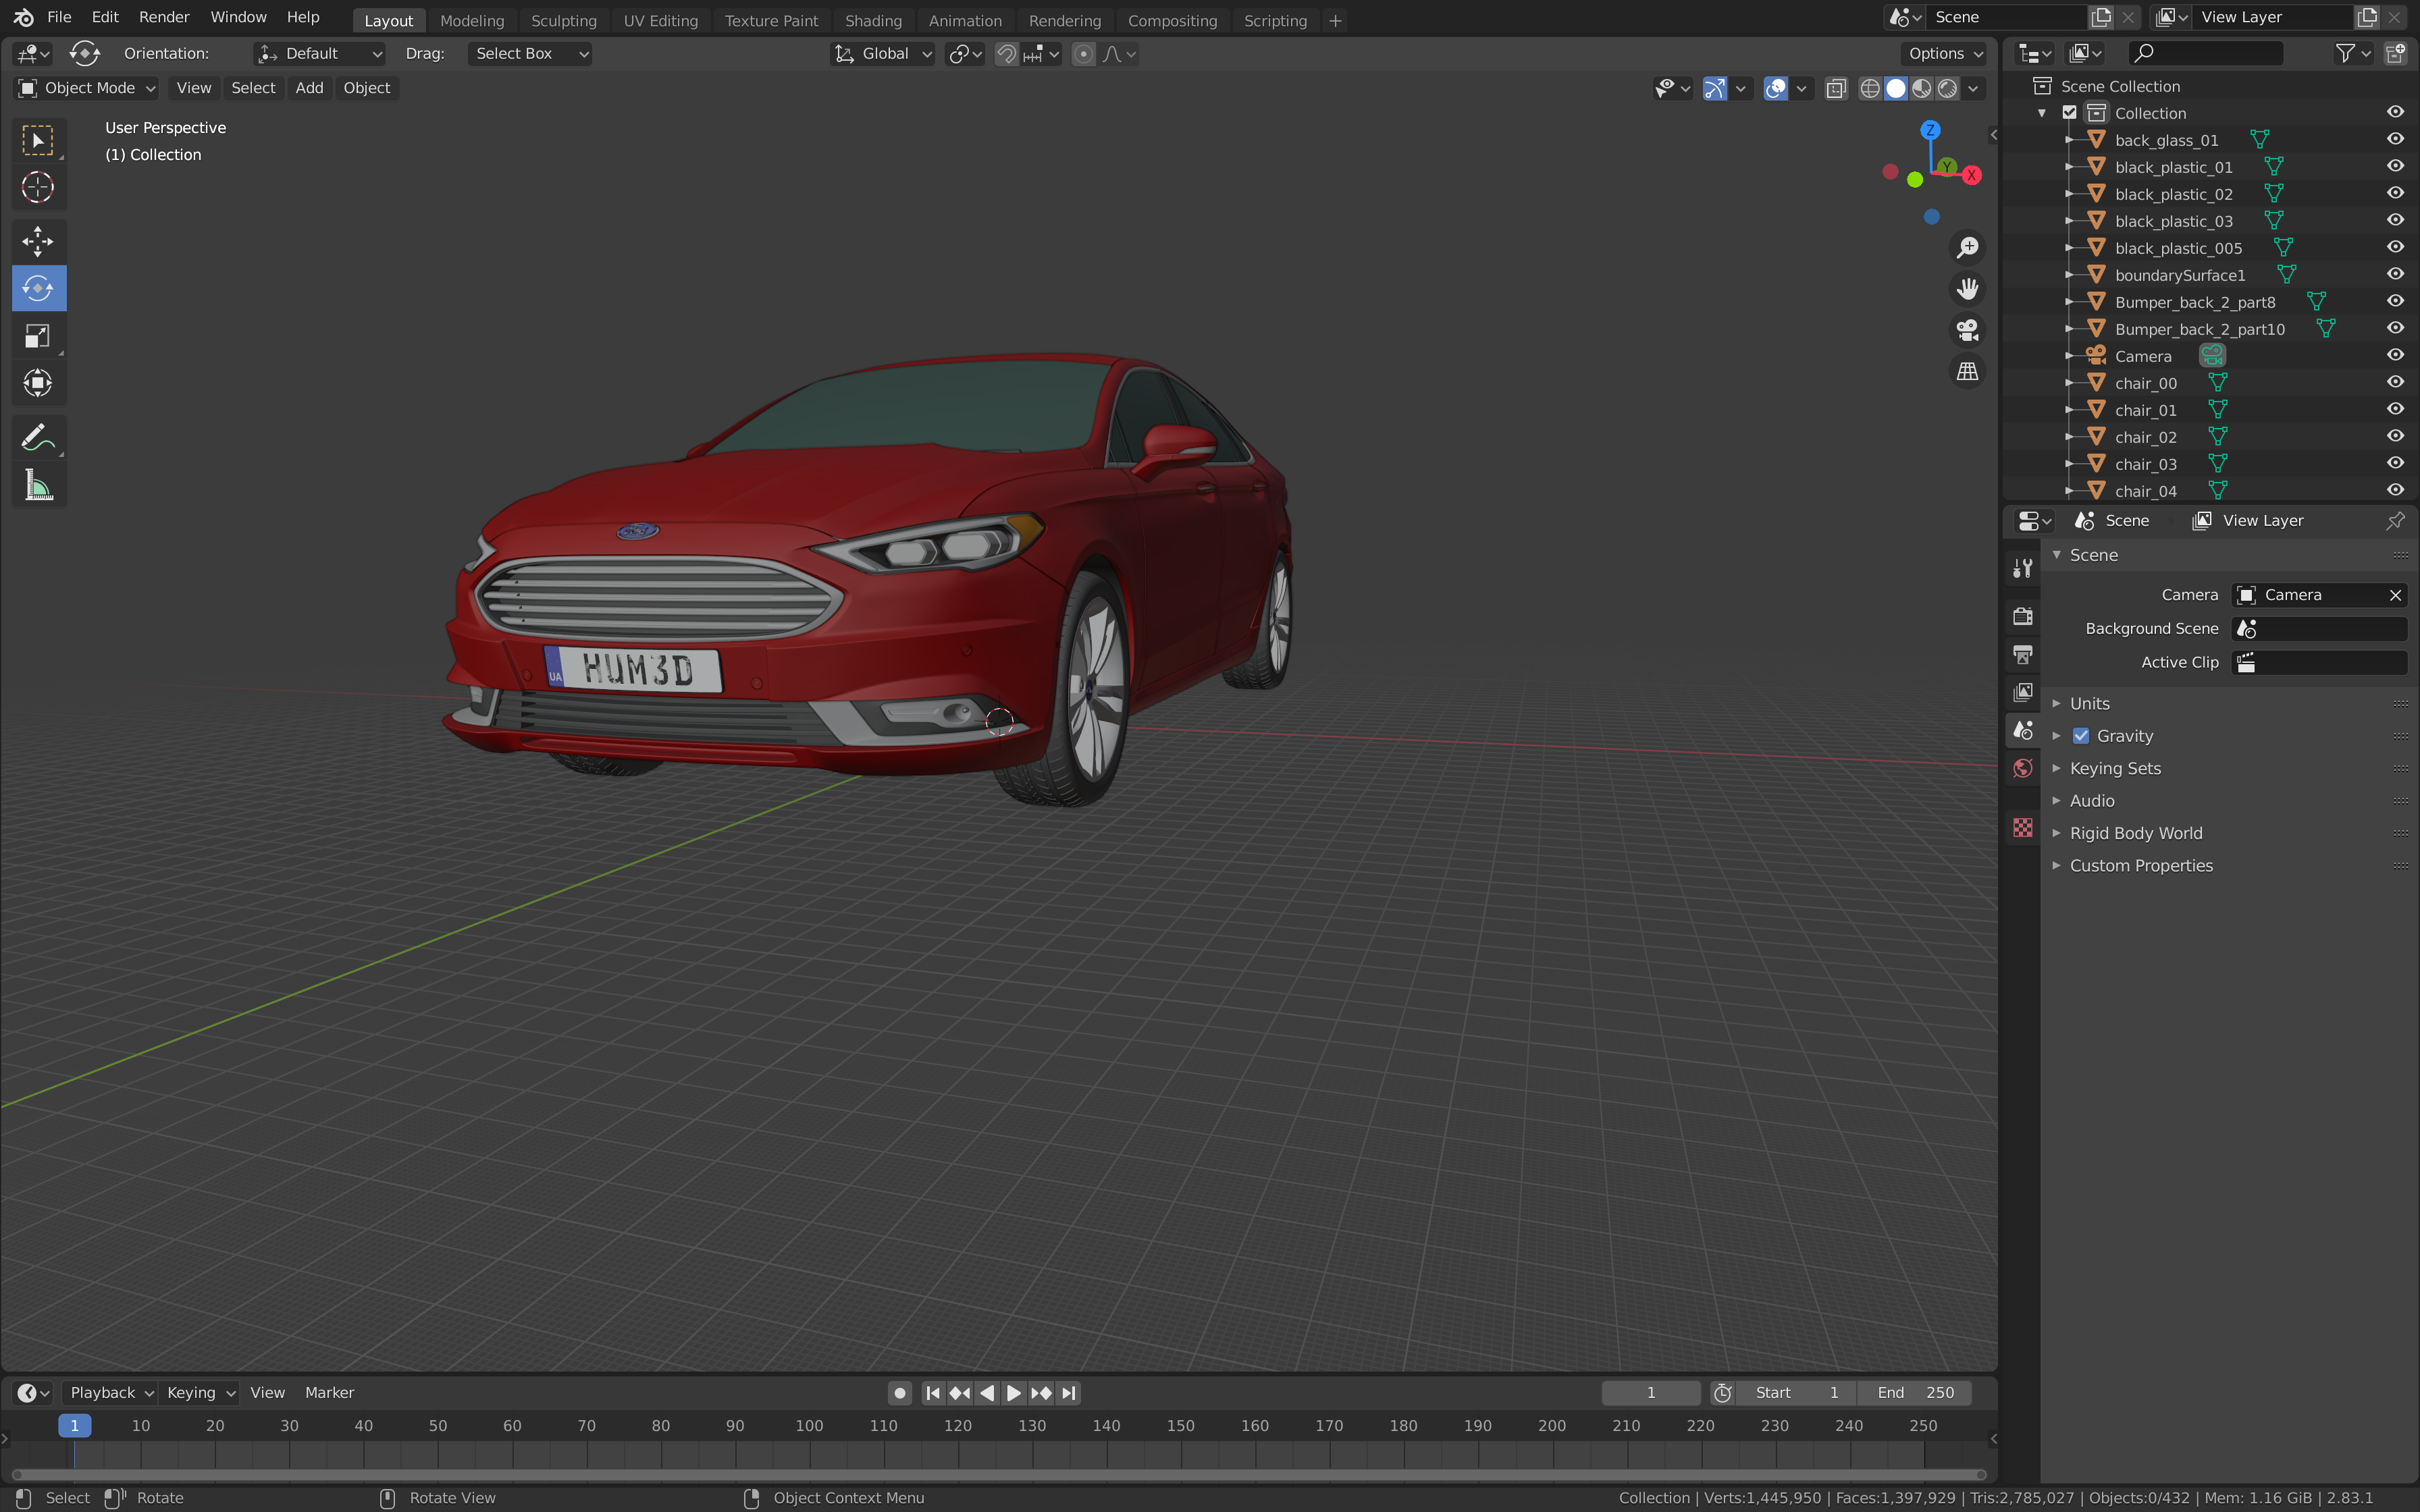Switch to Material Preview shading
Viewport: 2420px width, 1512px height.
[x=1921, y=88]
